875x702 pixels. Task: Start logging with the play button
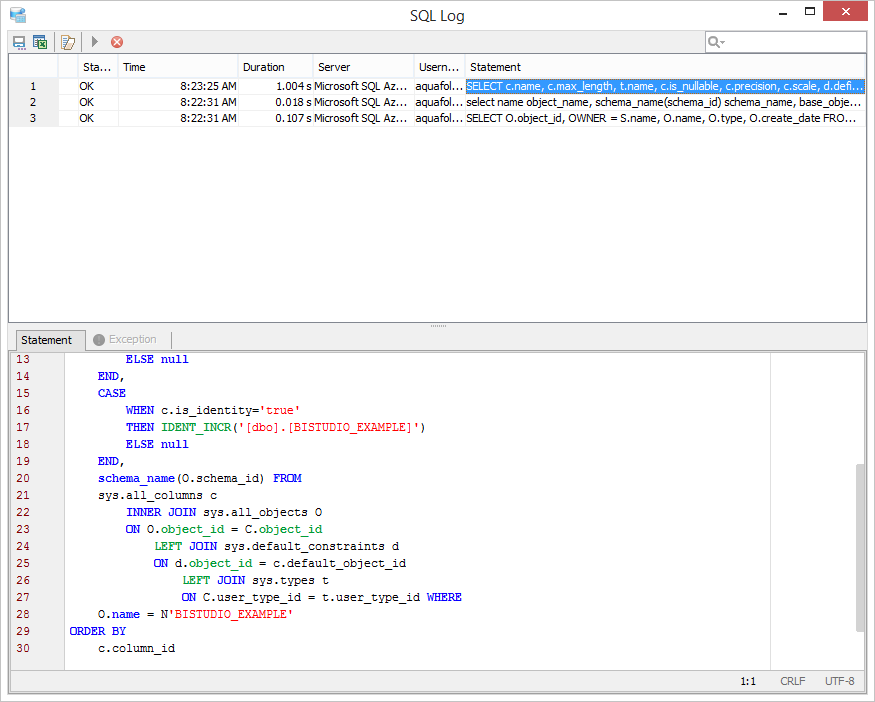pyautogui.click(x=94, y=42)
